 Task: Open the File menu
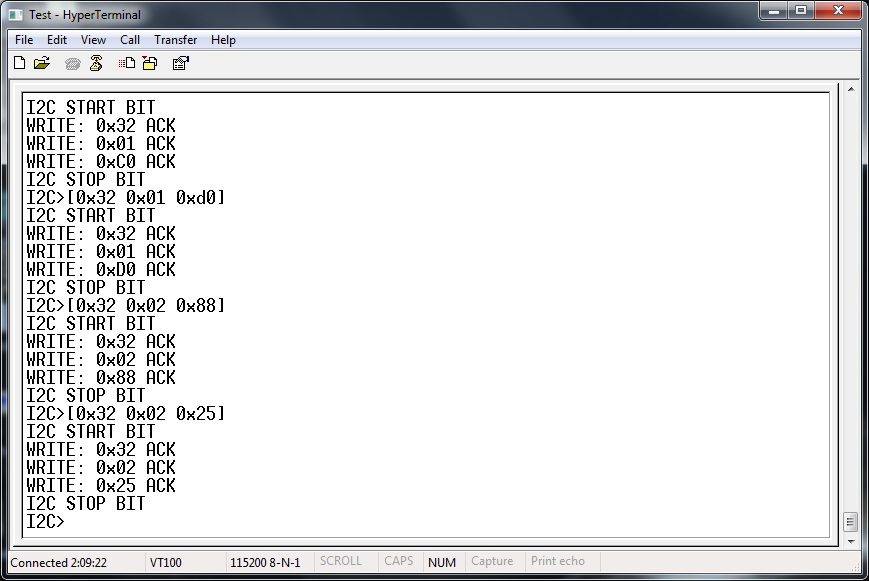[x=24, y=40]
